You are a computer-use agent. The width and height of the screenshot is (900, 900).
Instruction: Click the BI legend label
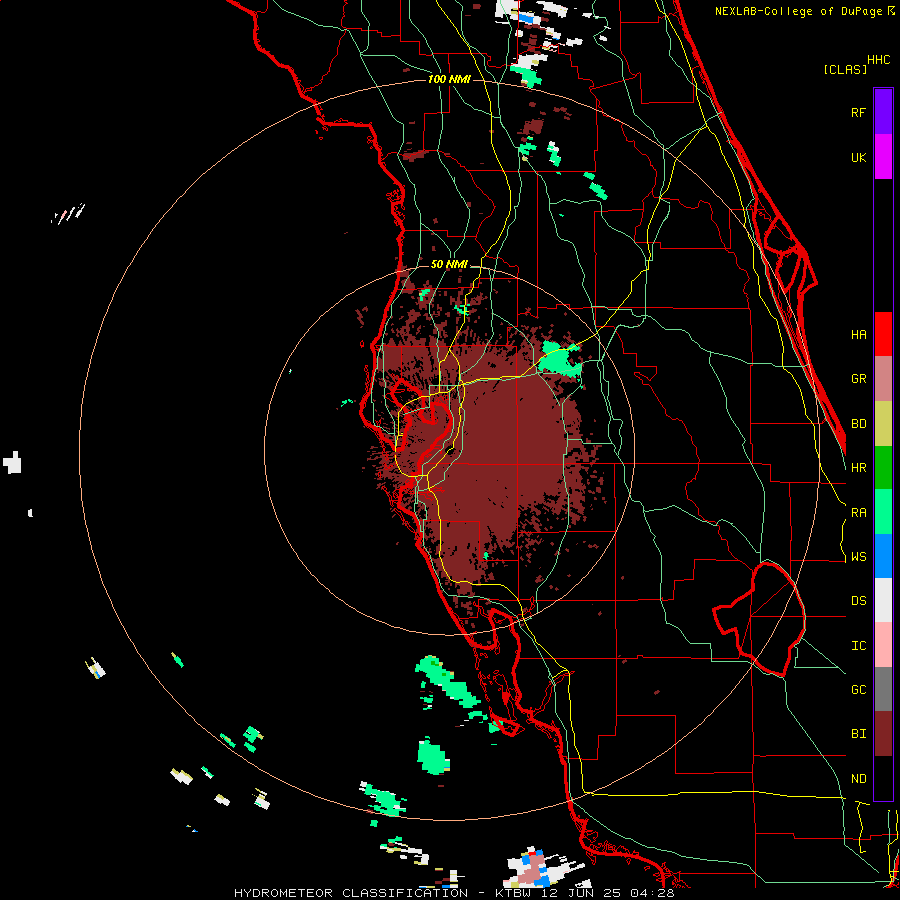[858, 734]
